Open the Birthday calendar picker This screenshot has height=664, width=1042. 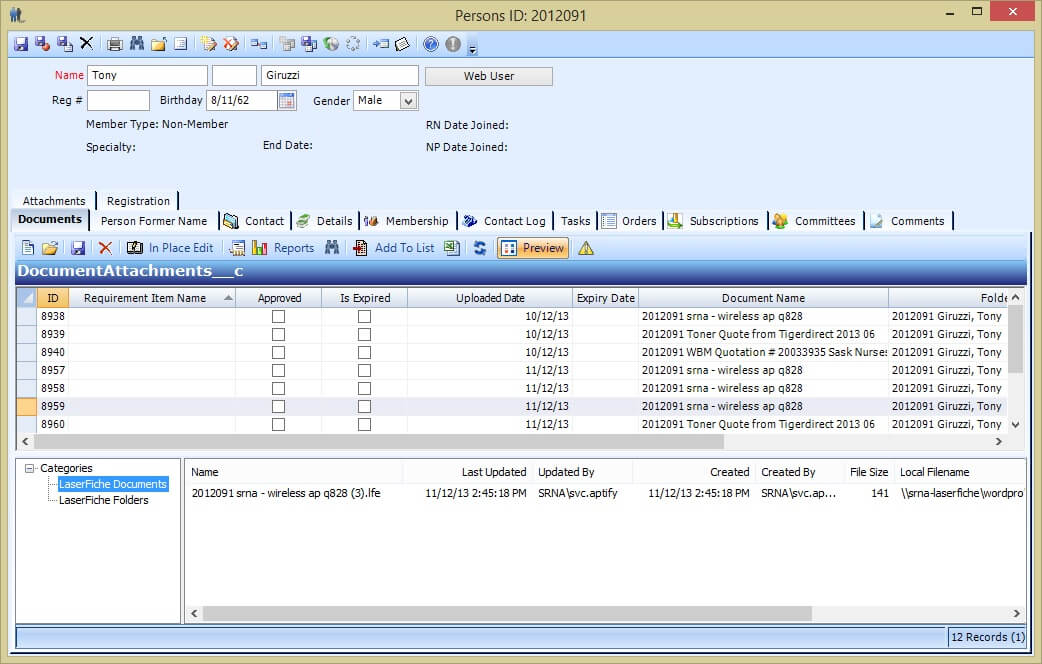click(x=287, y=100)
